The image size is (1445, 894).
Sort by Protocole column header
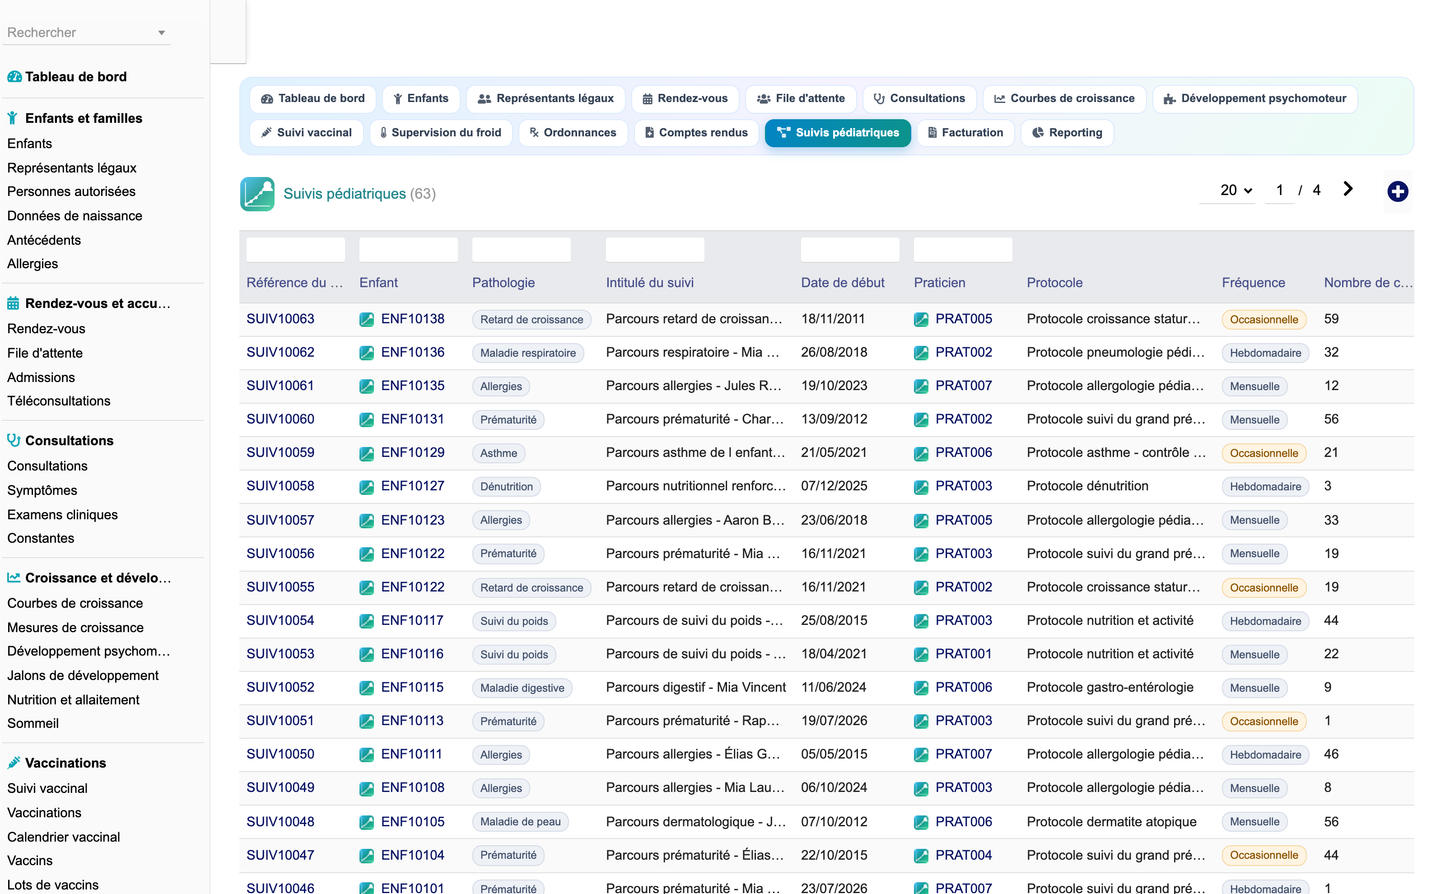(x=1055, y=283)
